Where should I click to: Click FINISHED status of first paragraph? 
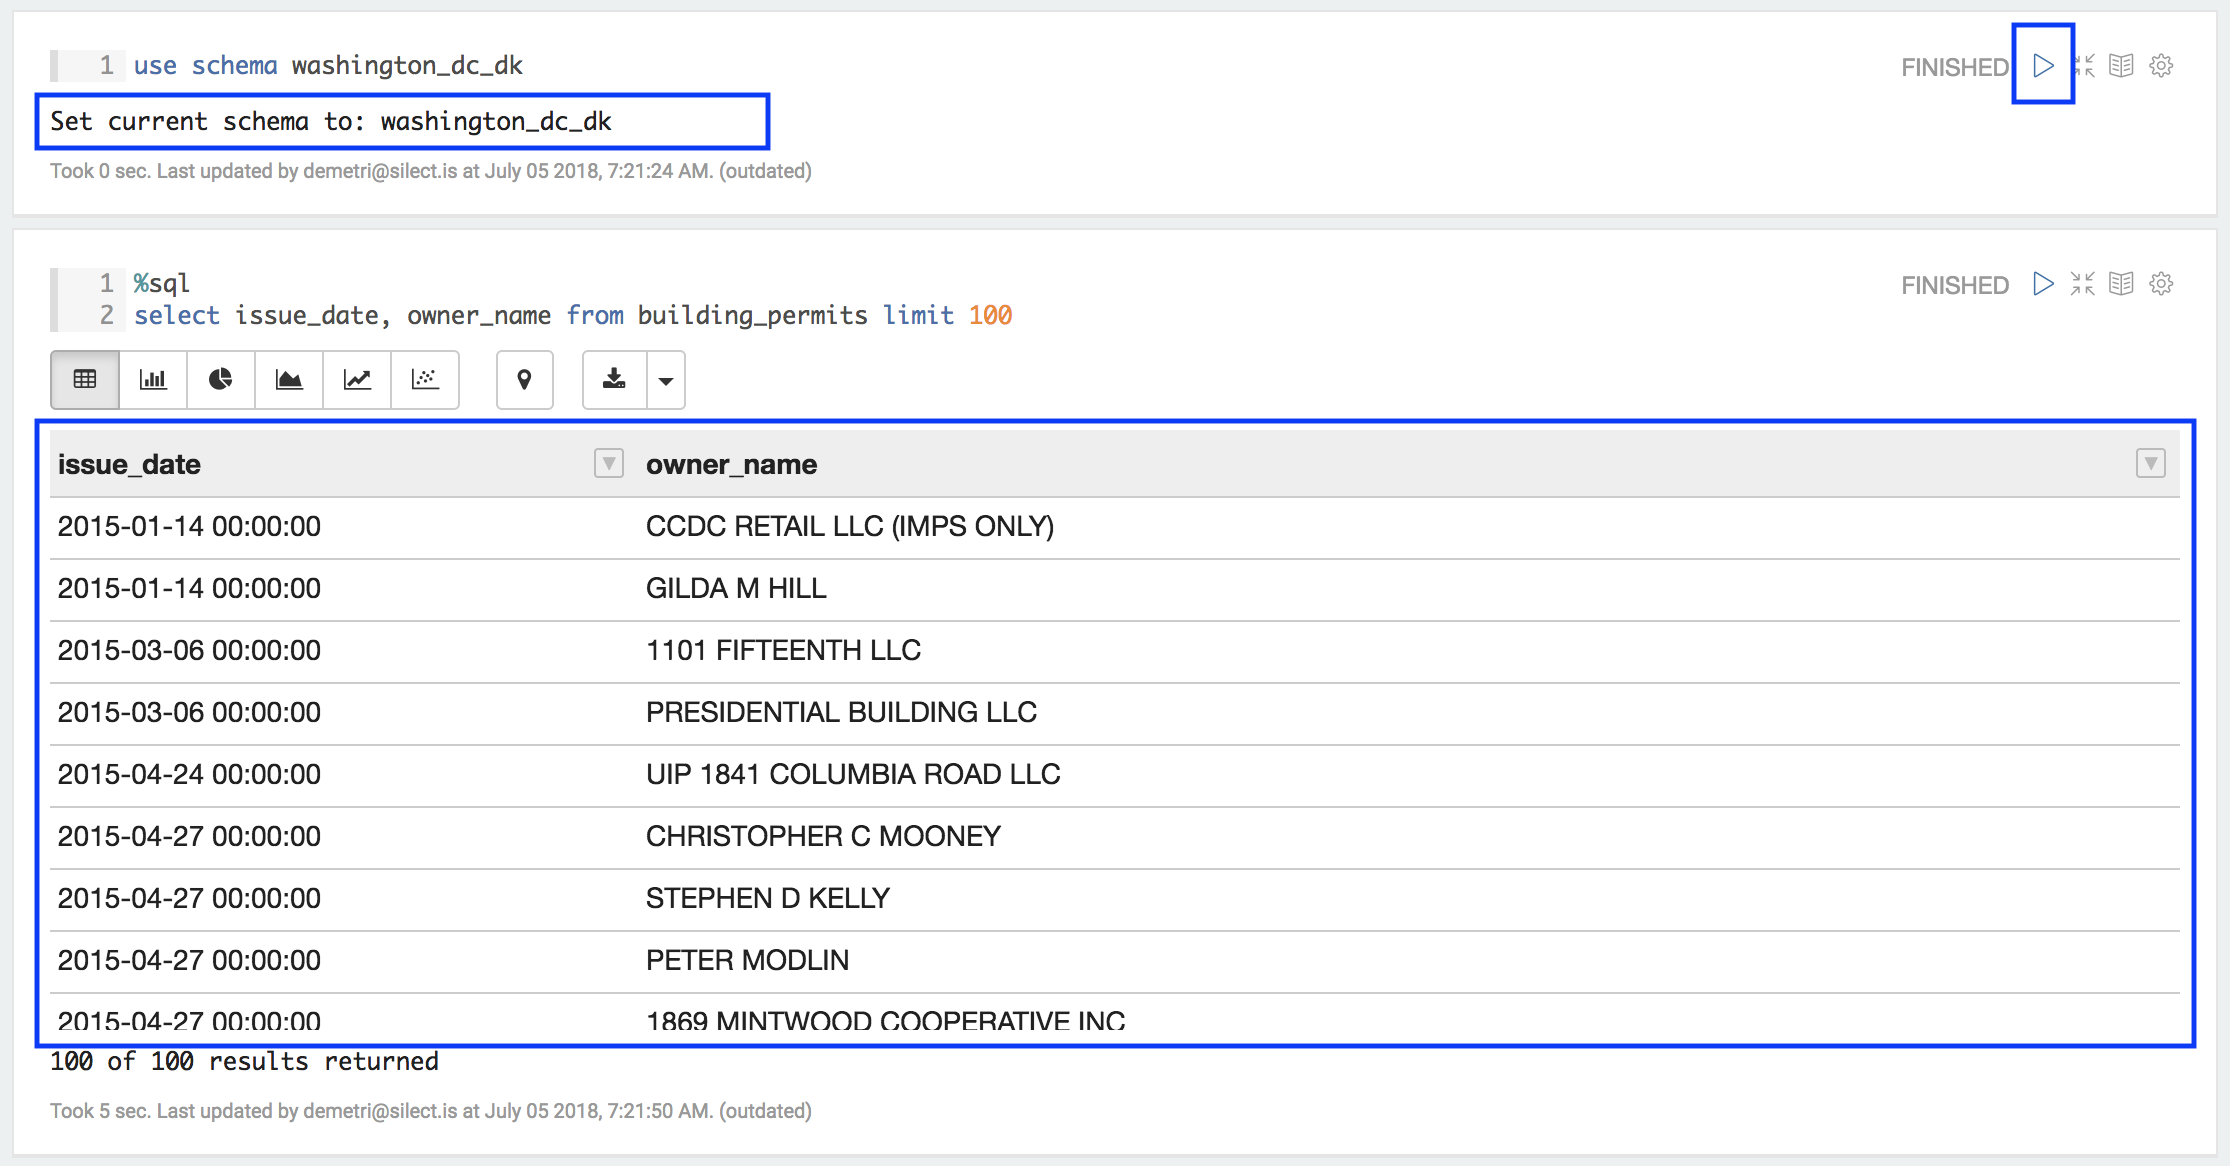(x=1955, y=67)
